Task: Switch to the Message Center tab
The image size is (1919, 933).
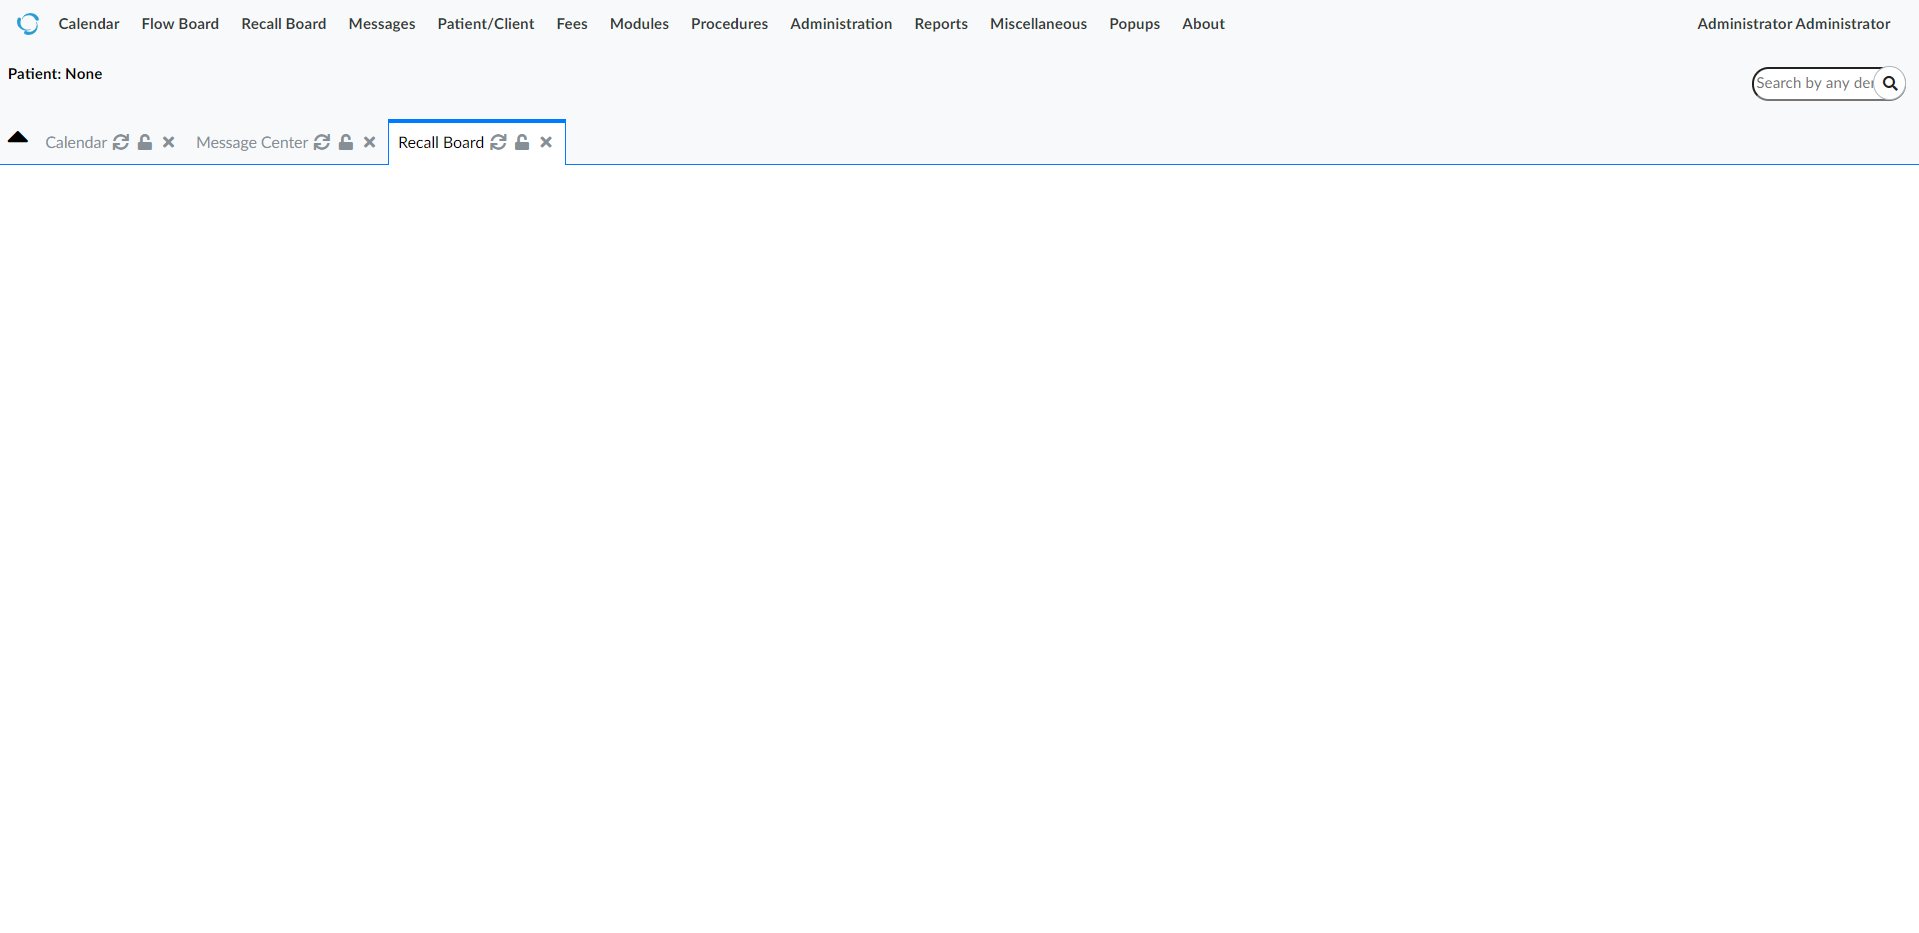Action: click(251, 142)
